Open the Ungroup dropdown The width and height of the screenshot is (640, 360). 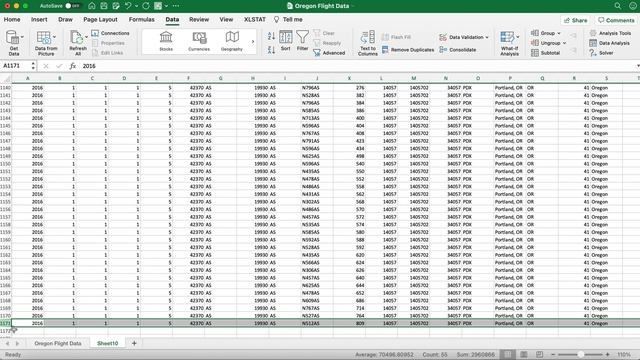[x=549, y=43]
